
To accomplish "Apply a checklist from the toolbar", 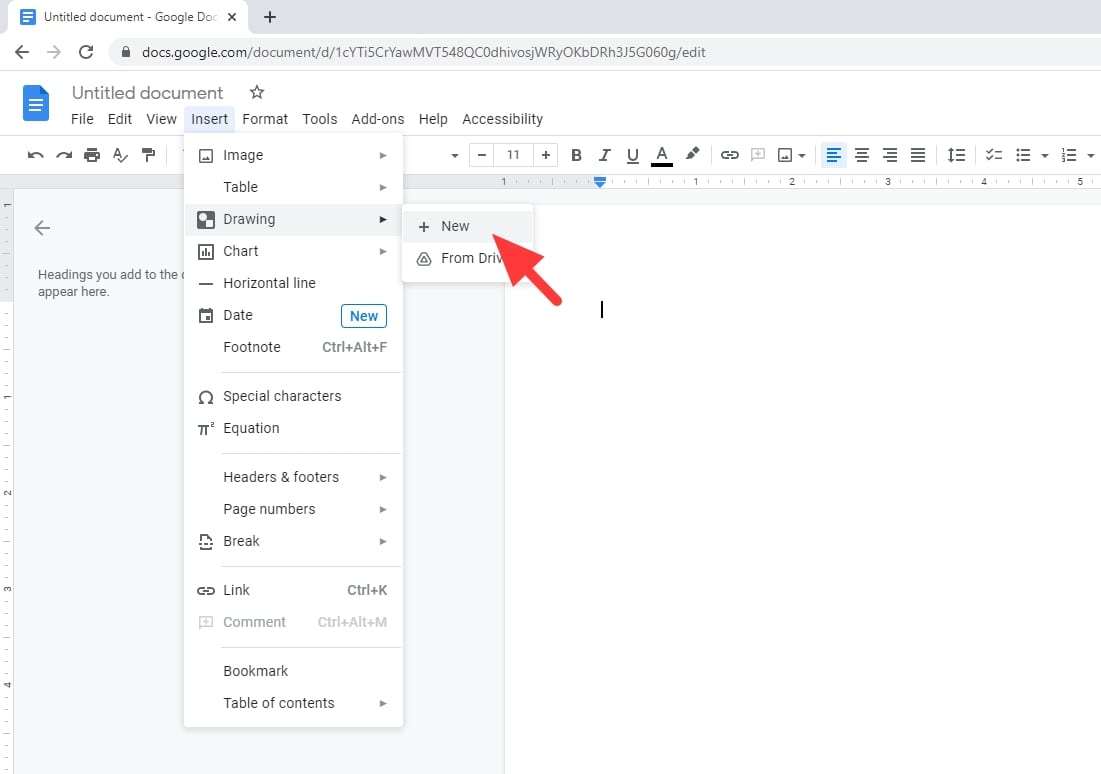I will coord(993,155).
